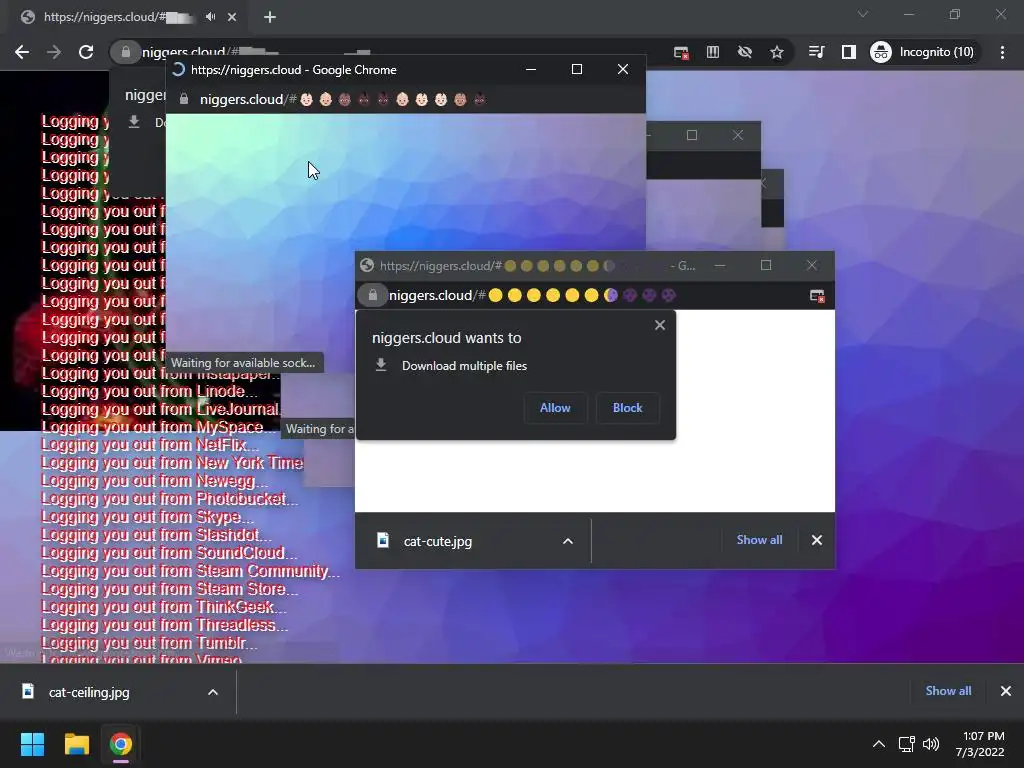Open network status tray icon

[906, 744]
